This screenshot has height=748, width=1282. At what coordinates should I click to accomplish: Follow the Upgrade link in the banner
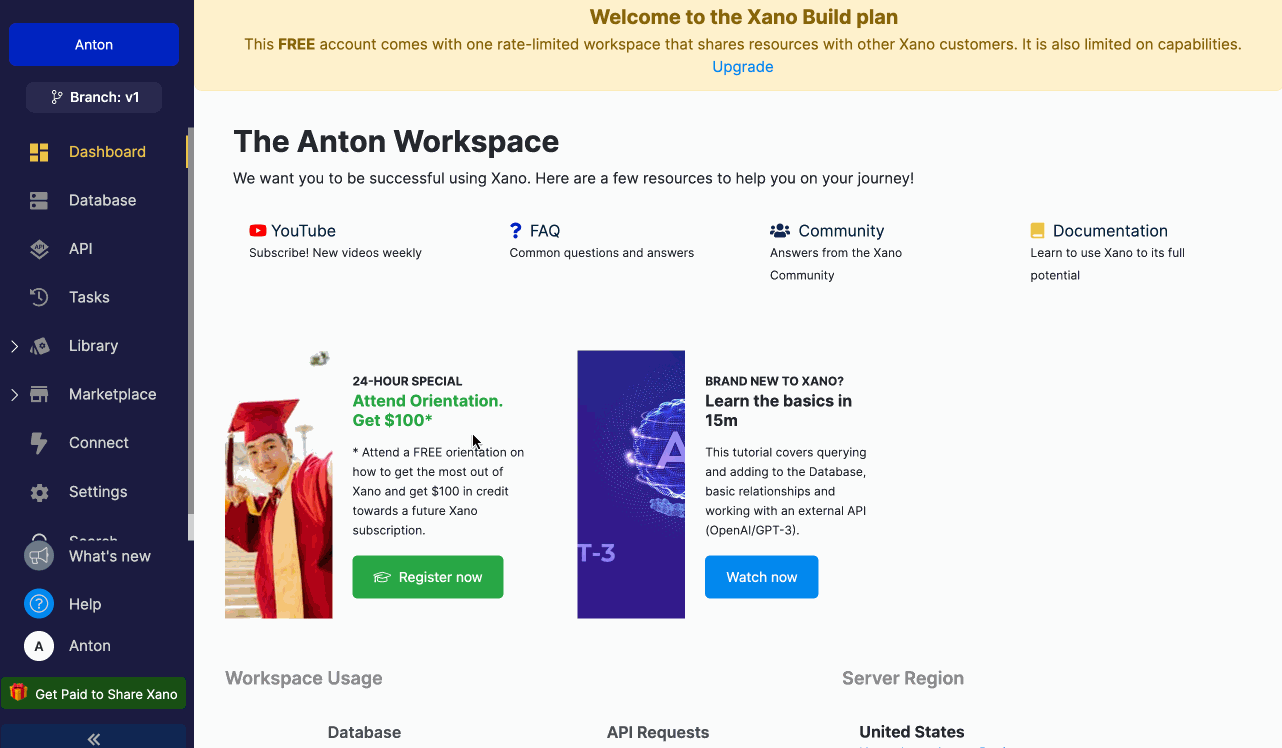point(743,67)
